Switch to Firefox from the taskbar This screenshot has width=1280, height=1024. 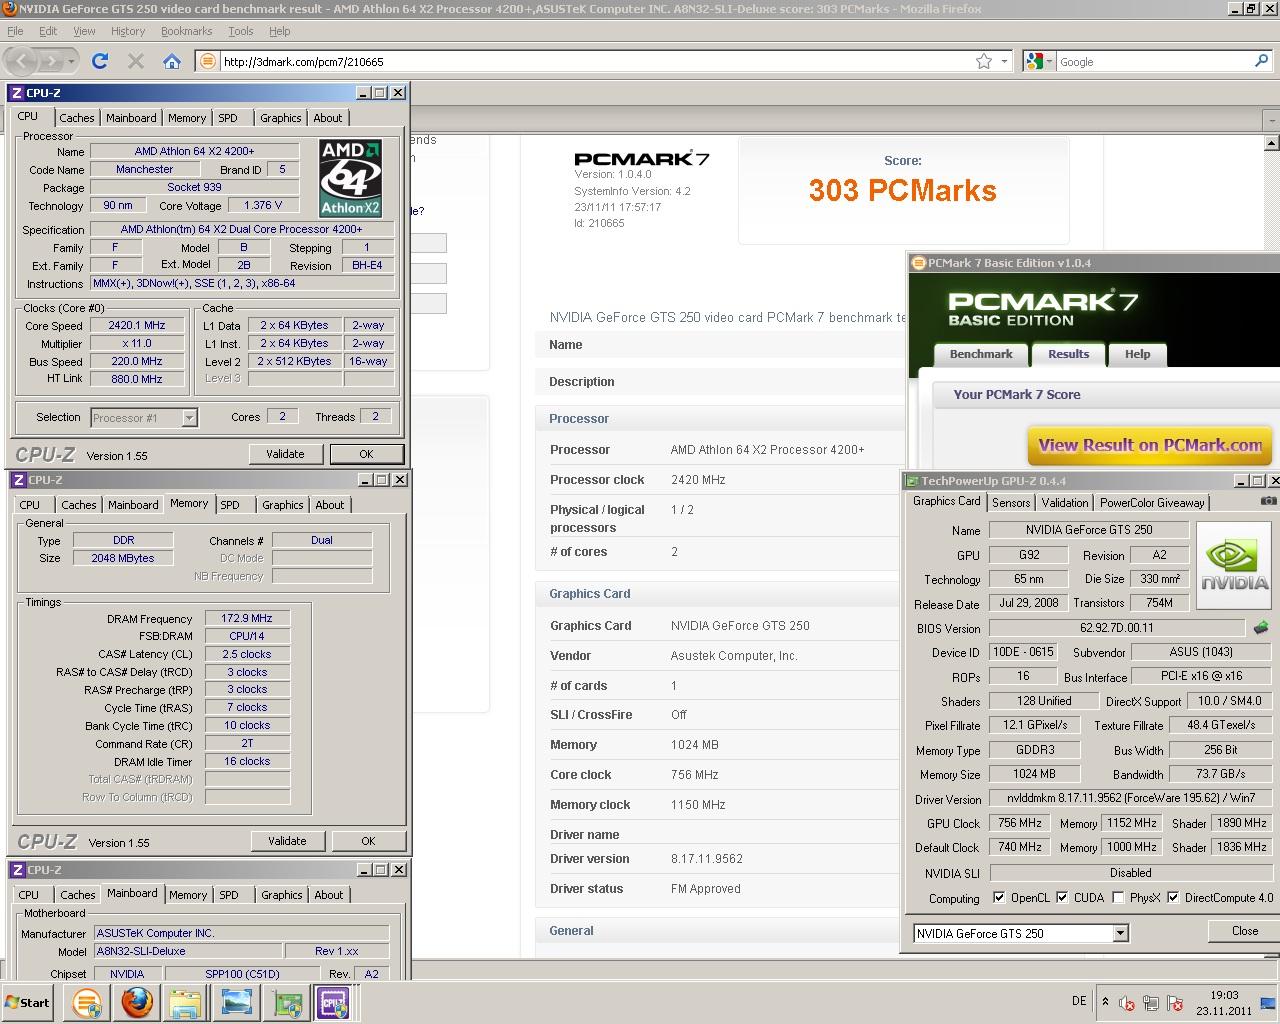[137, 1002]
